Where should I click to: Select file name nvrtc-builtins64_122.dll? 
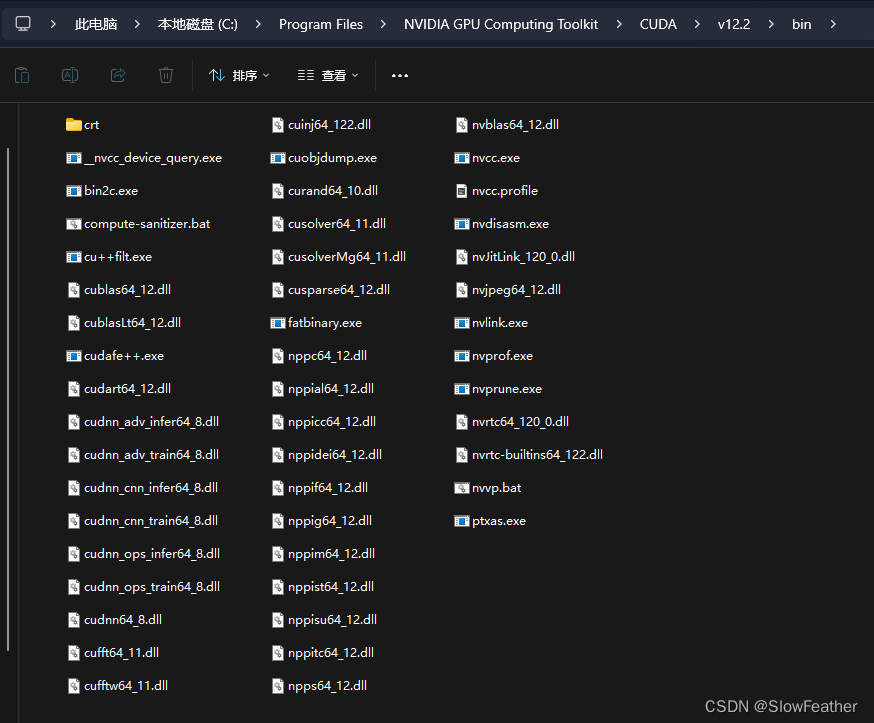pos(537,455)
